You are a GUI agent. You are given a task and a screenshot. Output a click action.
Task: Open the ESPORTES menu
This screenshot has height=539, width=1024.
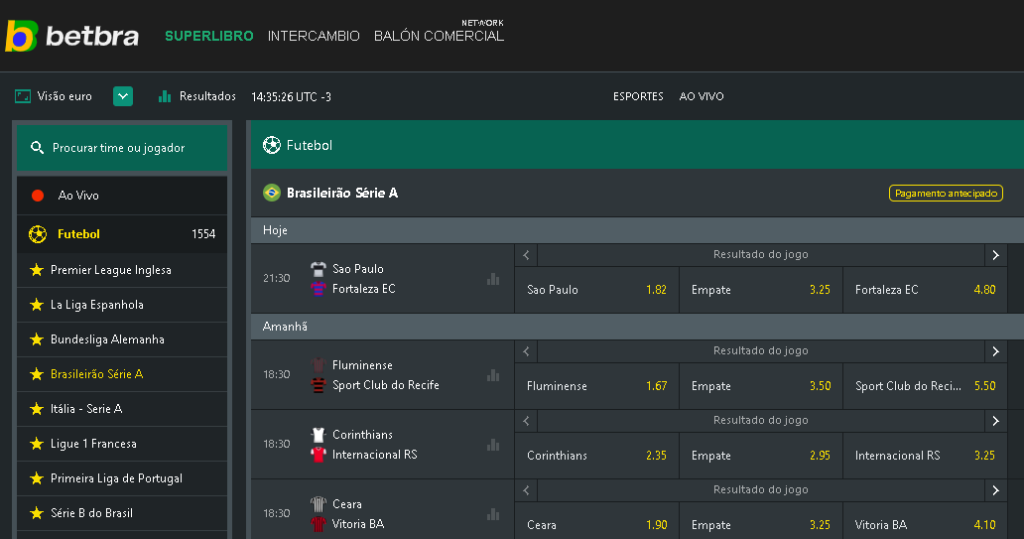click(x=638, y=97)
